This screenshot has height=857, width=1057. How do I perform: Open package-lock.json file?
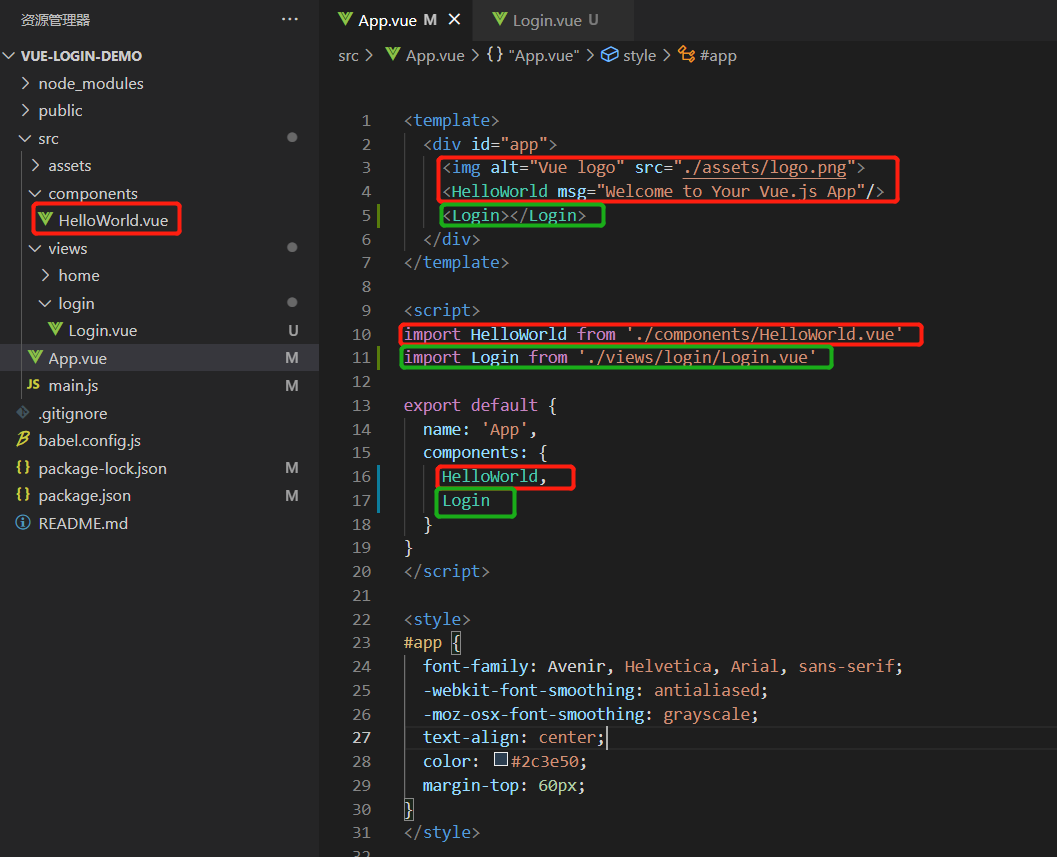point(102,468)
